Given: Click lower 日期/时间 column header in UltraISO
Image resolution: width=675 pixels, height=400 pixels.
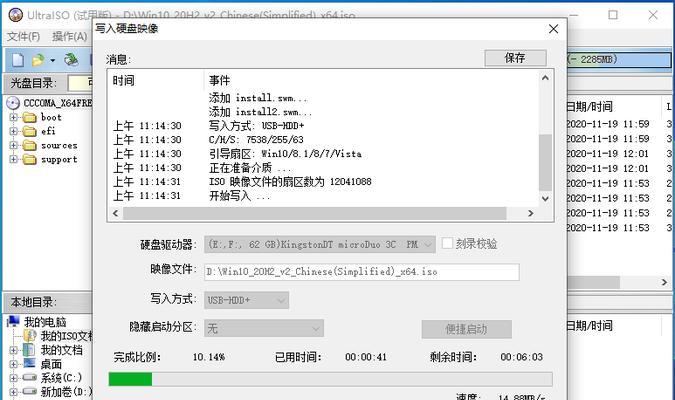Looking at the screenshot, I should tap(590, 326).
